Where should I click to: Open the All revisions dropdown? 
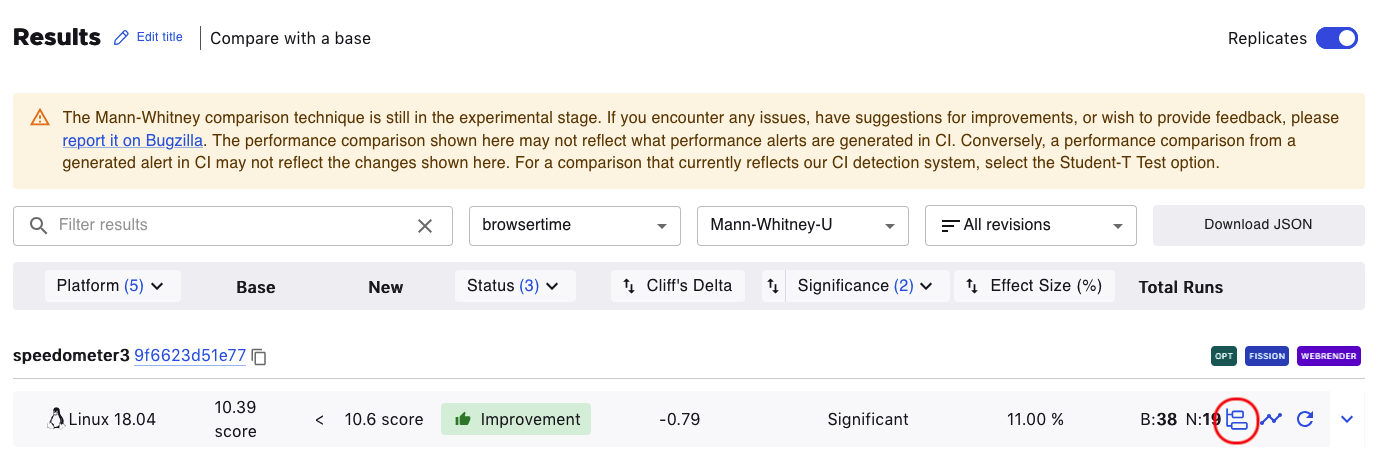[x=1030, y=226]
